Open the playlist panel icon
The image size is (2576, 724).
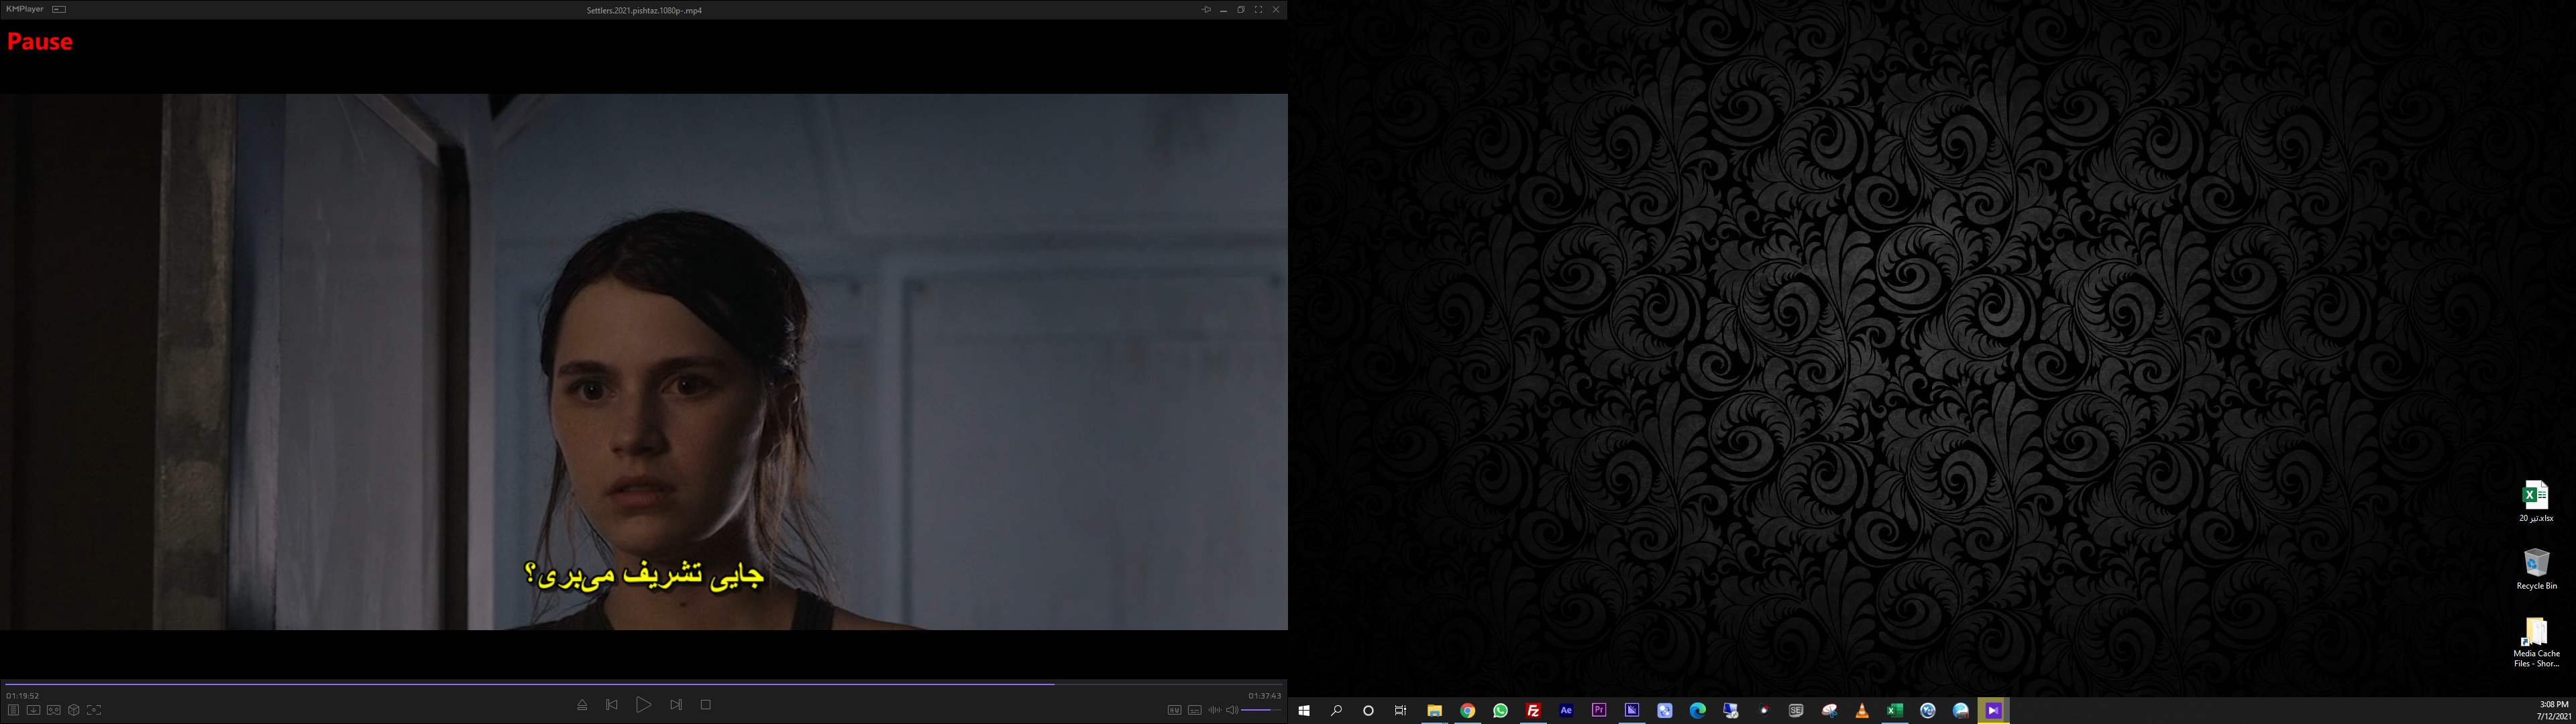point(13,710)
